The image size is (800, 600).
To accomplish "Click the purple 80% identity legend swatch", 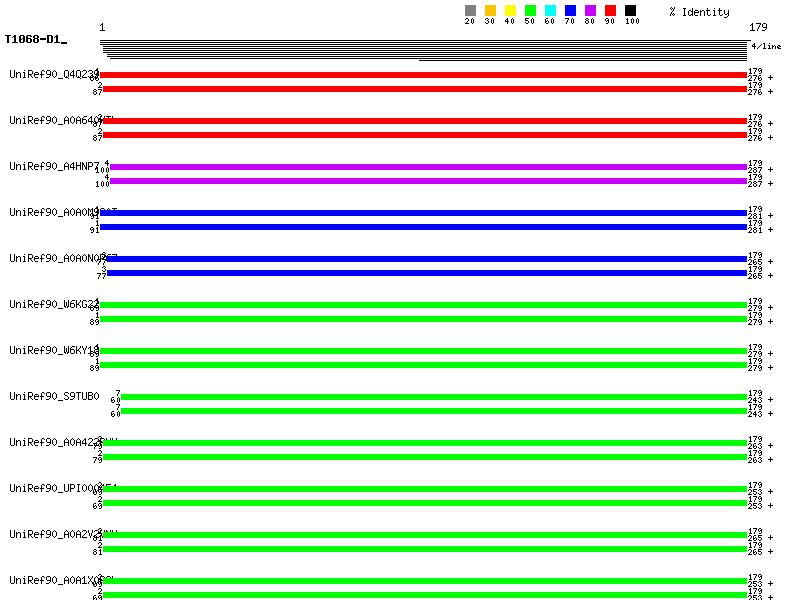I will point(590,11).
